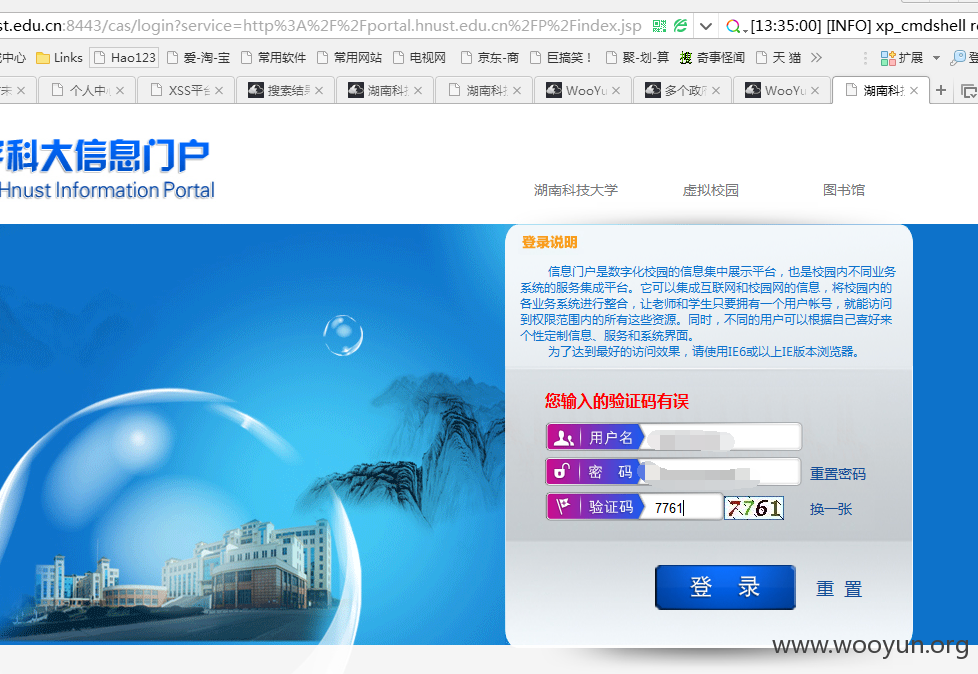Open the 聚-划-算 bookmark

(637, 58)
